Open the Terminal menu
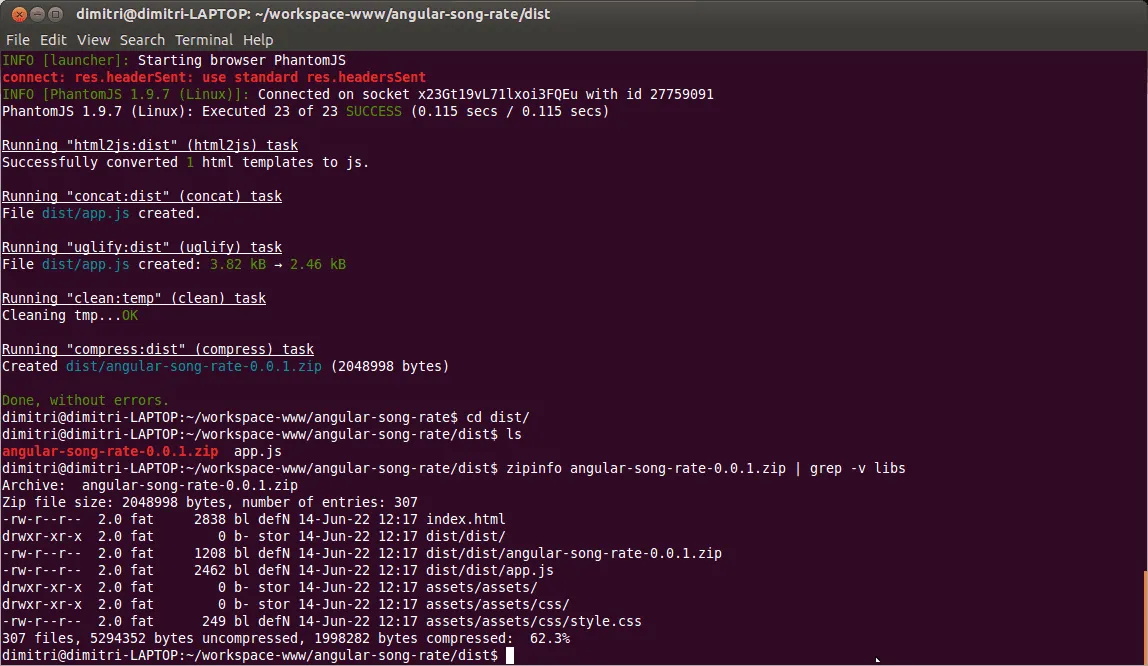This screenshot has width=1148, height=666. coord(204,40)
